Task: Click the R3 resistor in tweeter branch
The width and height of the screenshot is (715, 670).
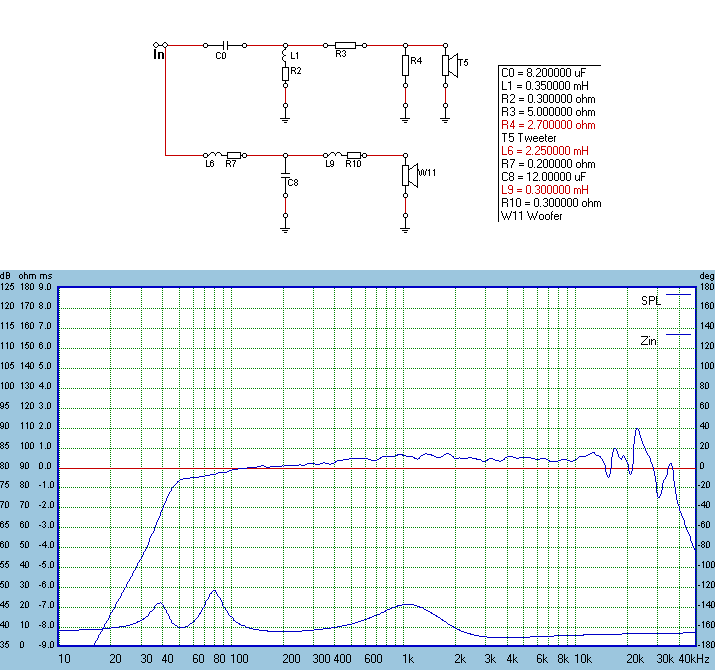Action: click(x=344, y=45)
